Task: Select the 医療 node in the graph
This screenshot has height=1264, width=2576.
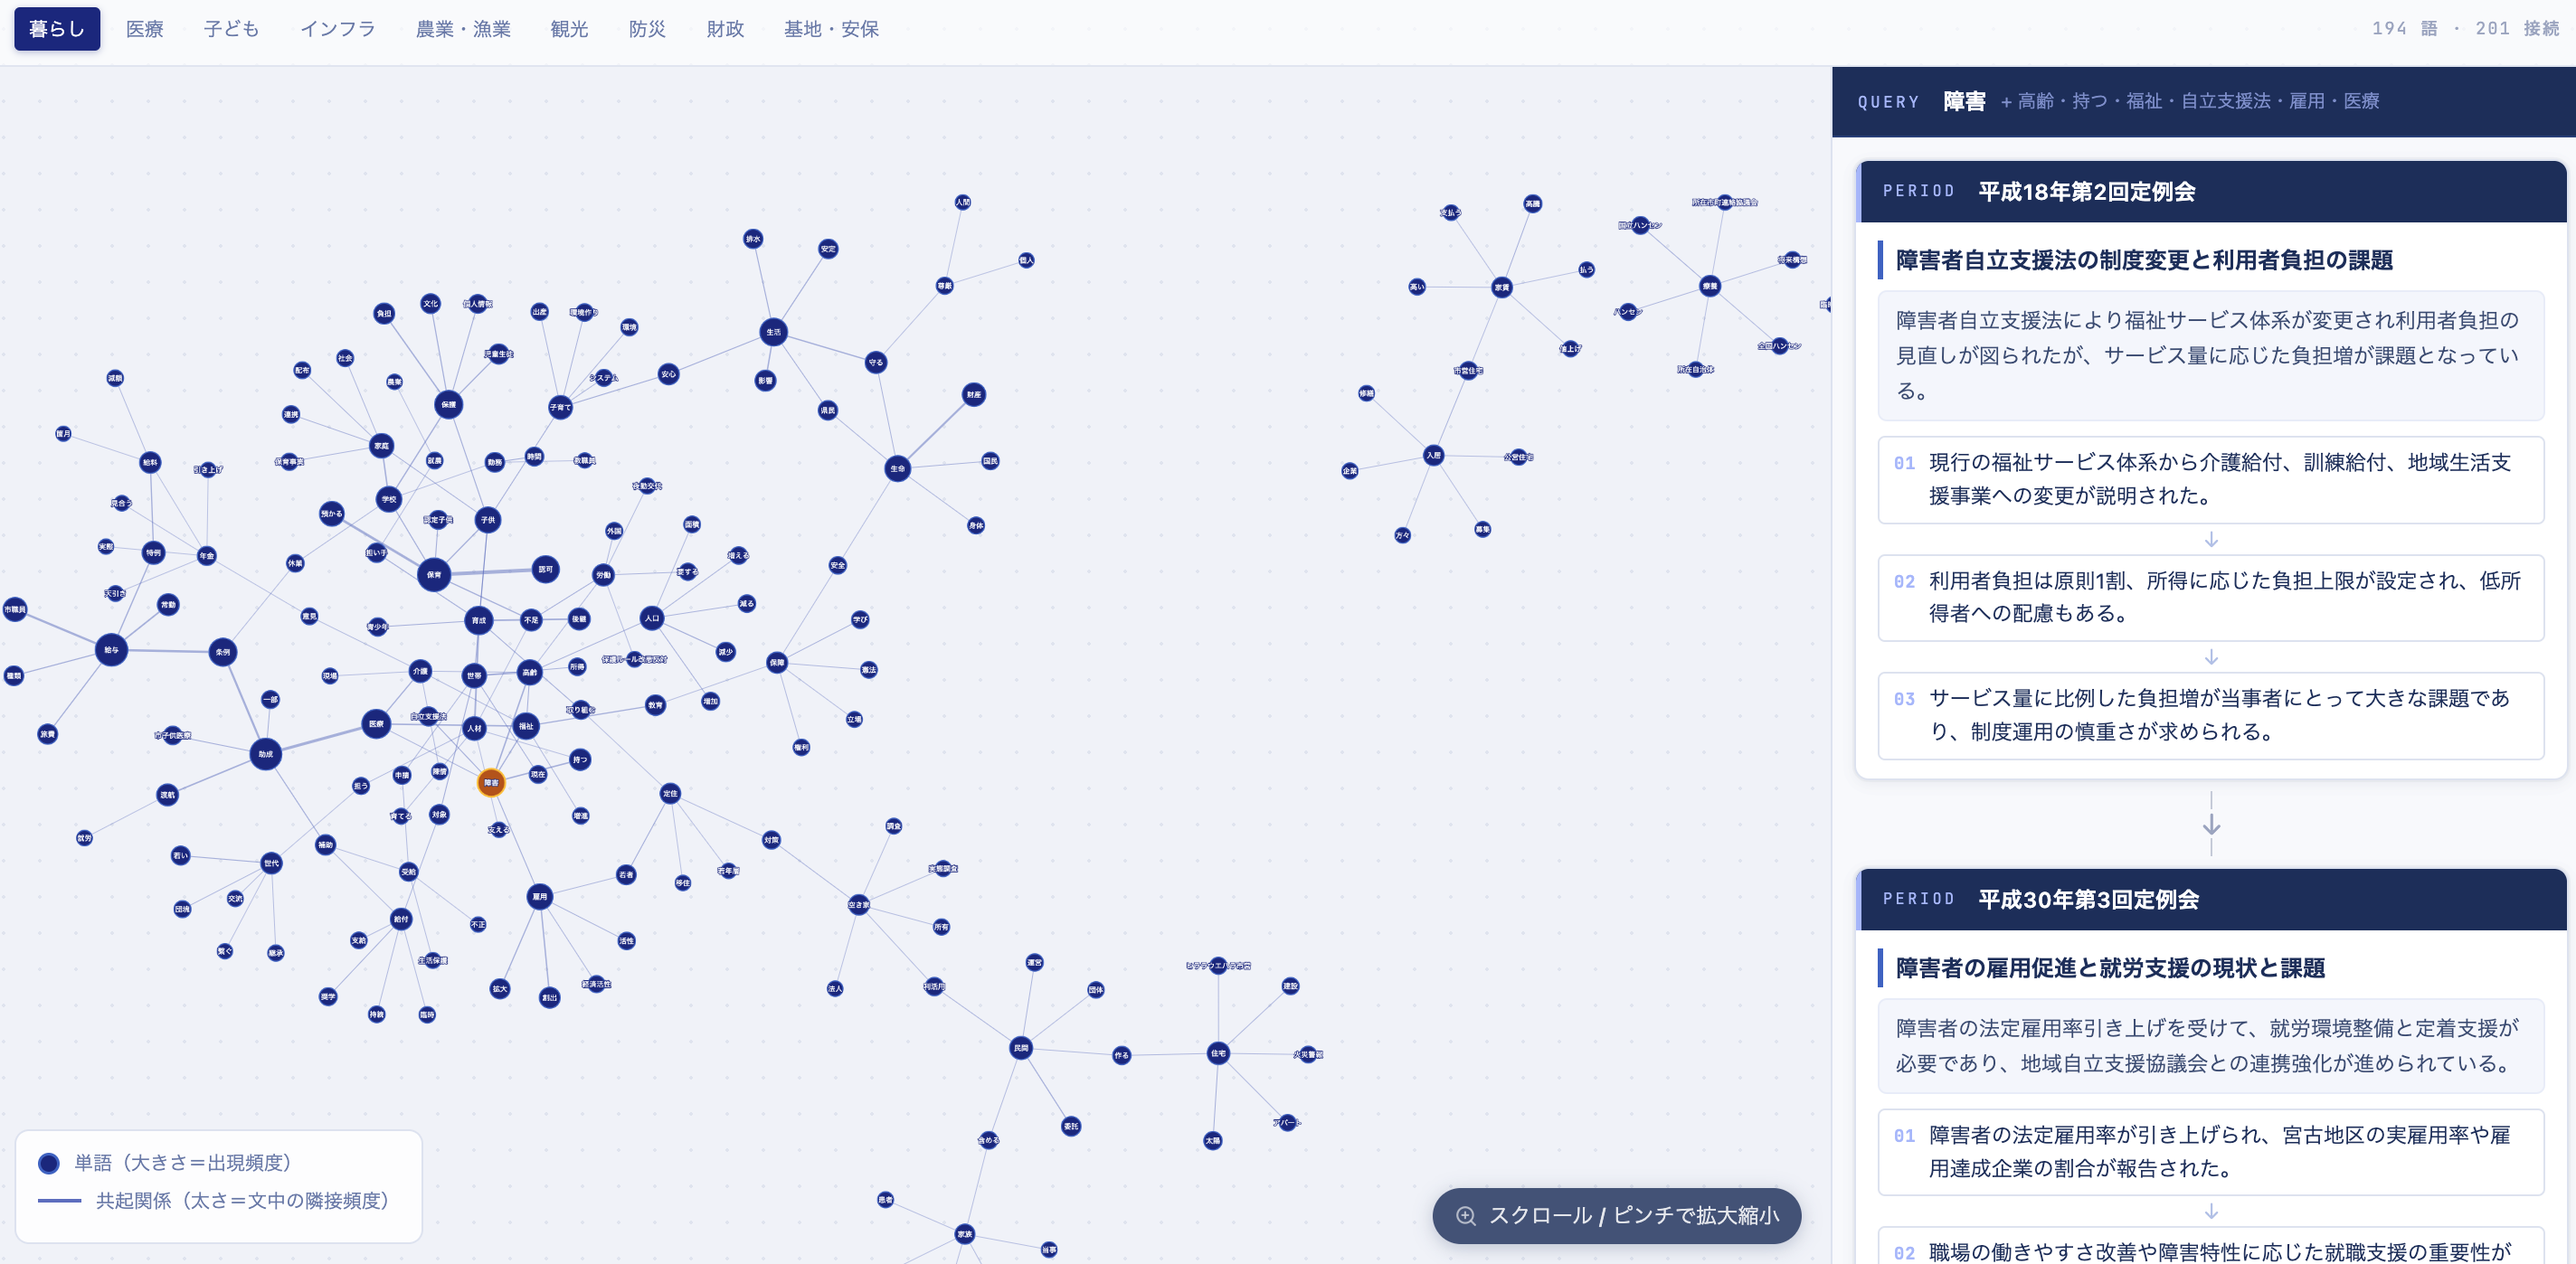Action: click(376, 723)
